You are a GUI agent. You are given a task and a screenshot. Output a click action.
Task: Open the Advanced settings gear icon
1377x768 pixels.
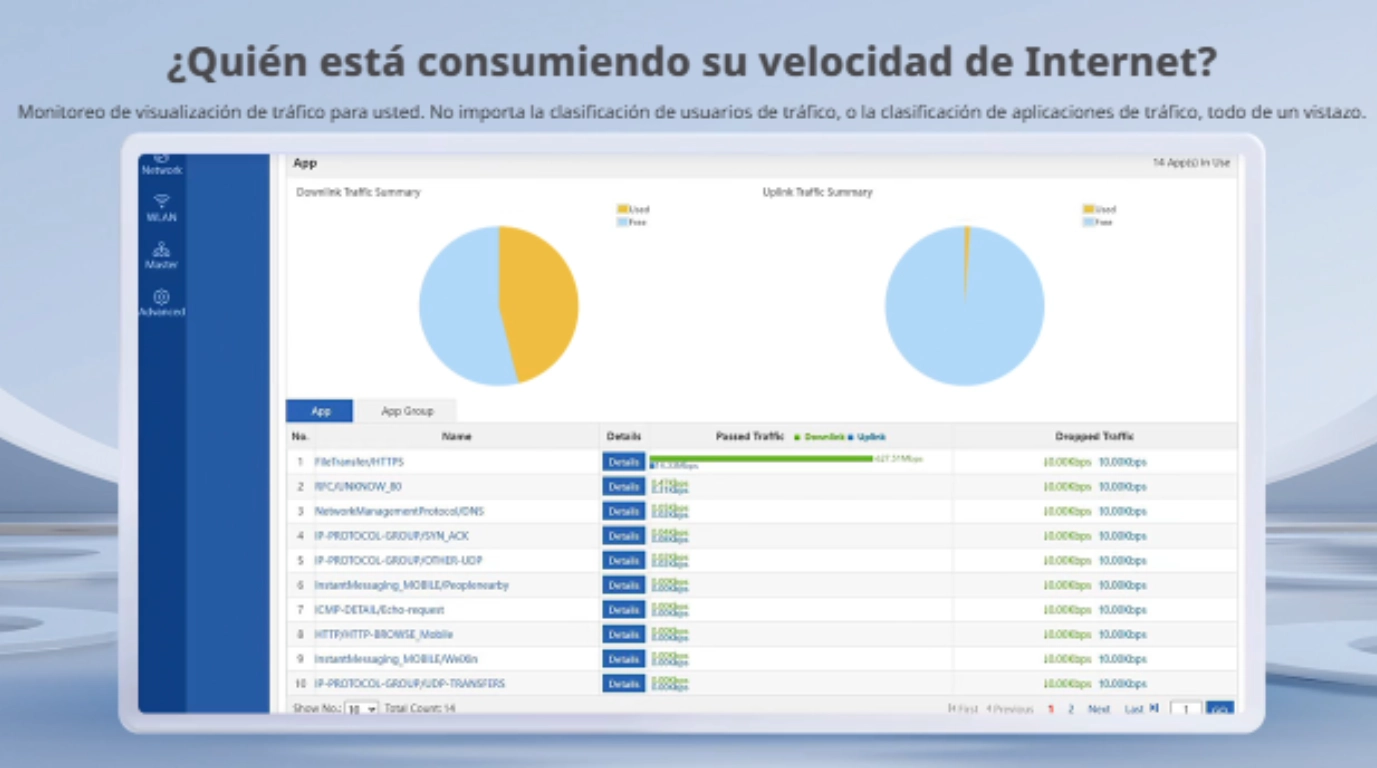click(x=161, y=298)
